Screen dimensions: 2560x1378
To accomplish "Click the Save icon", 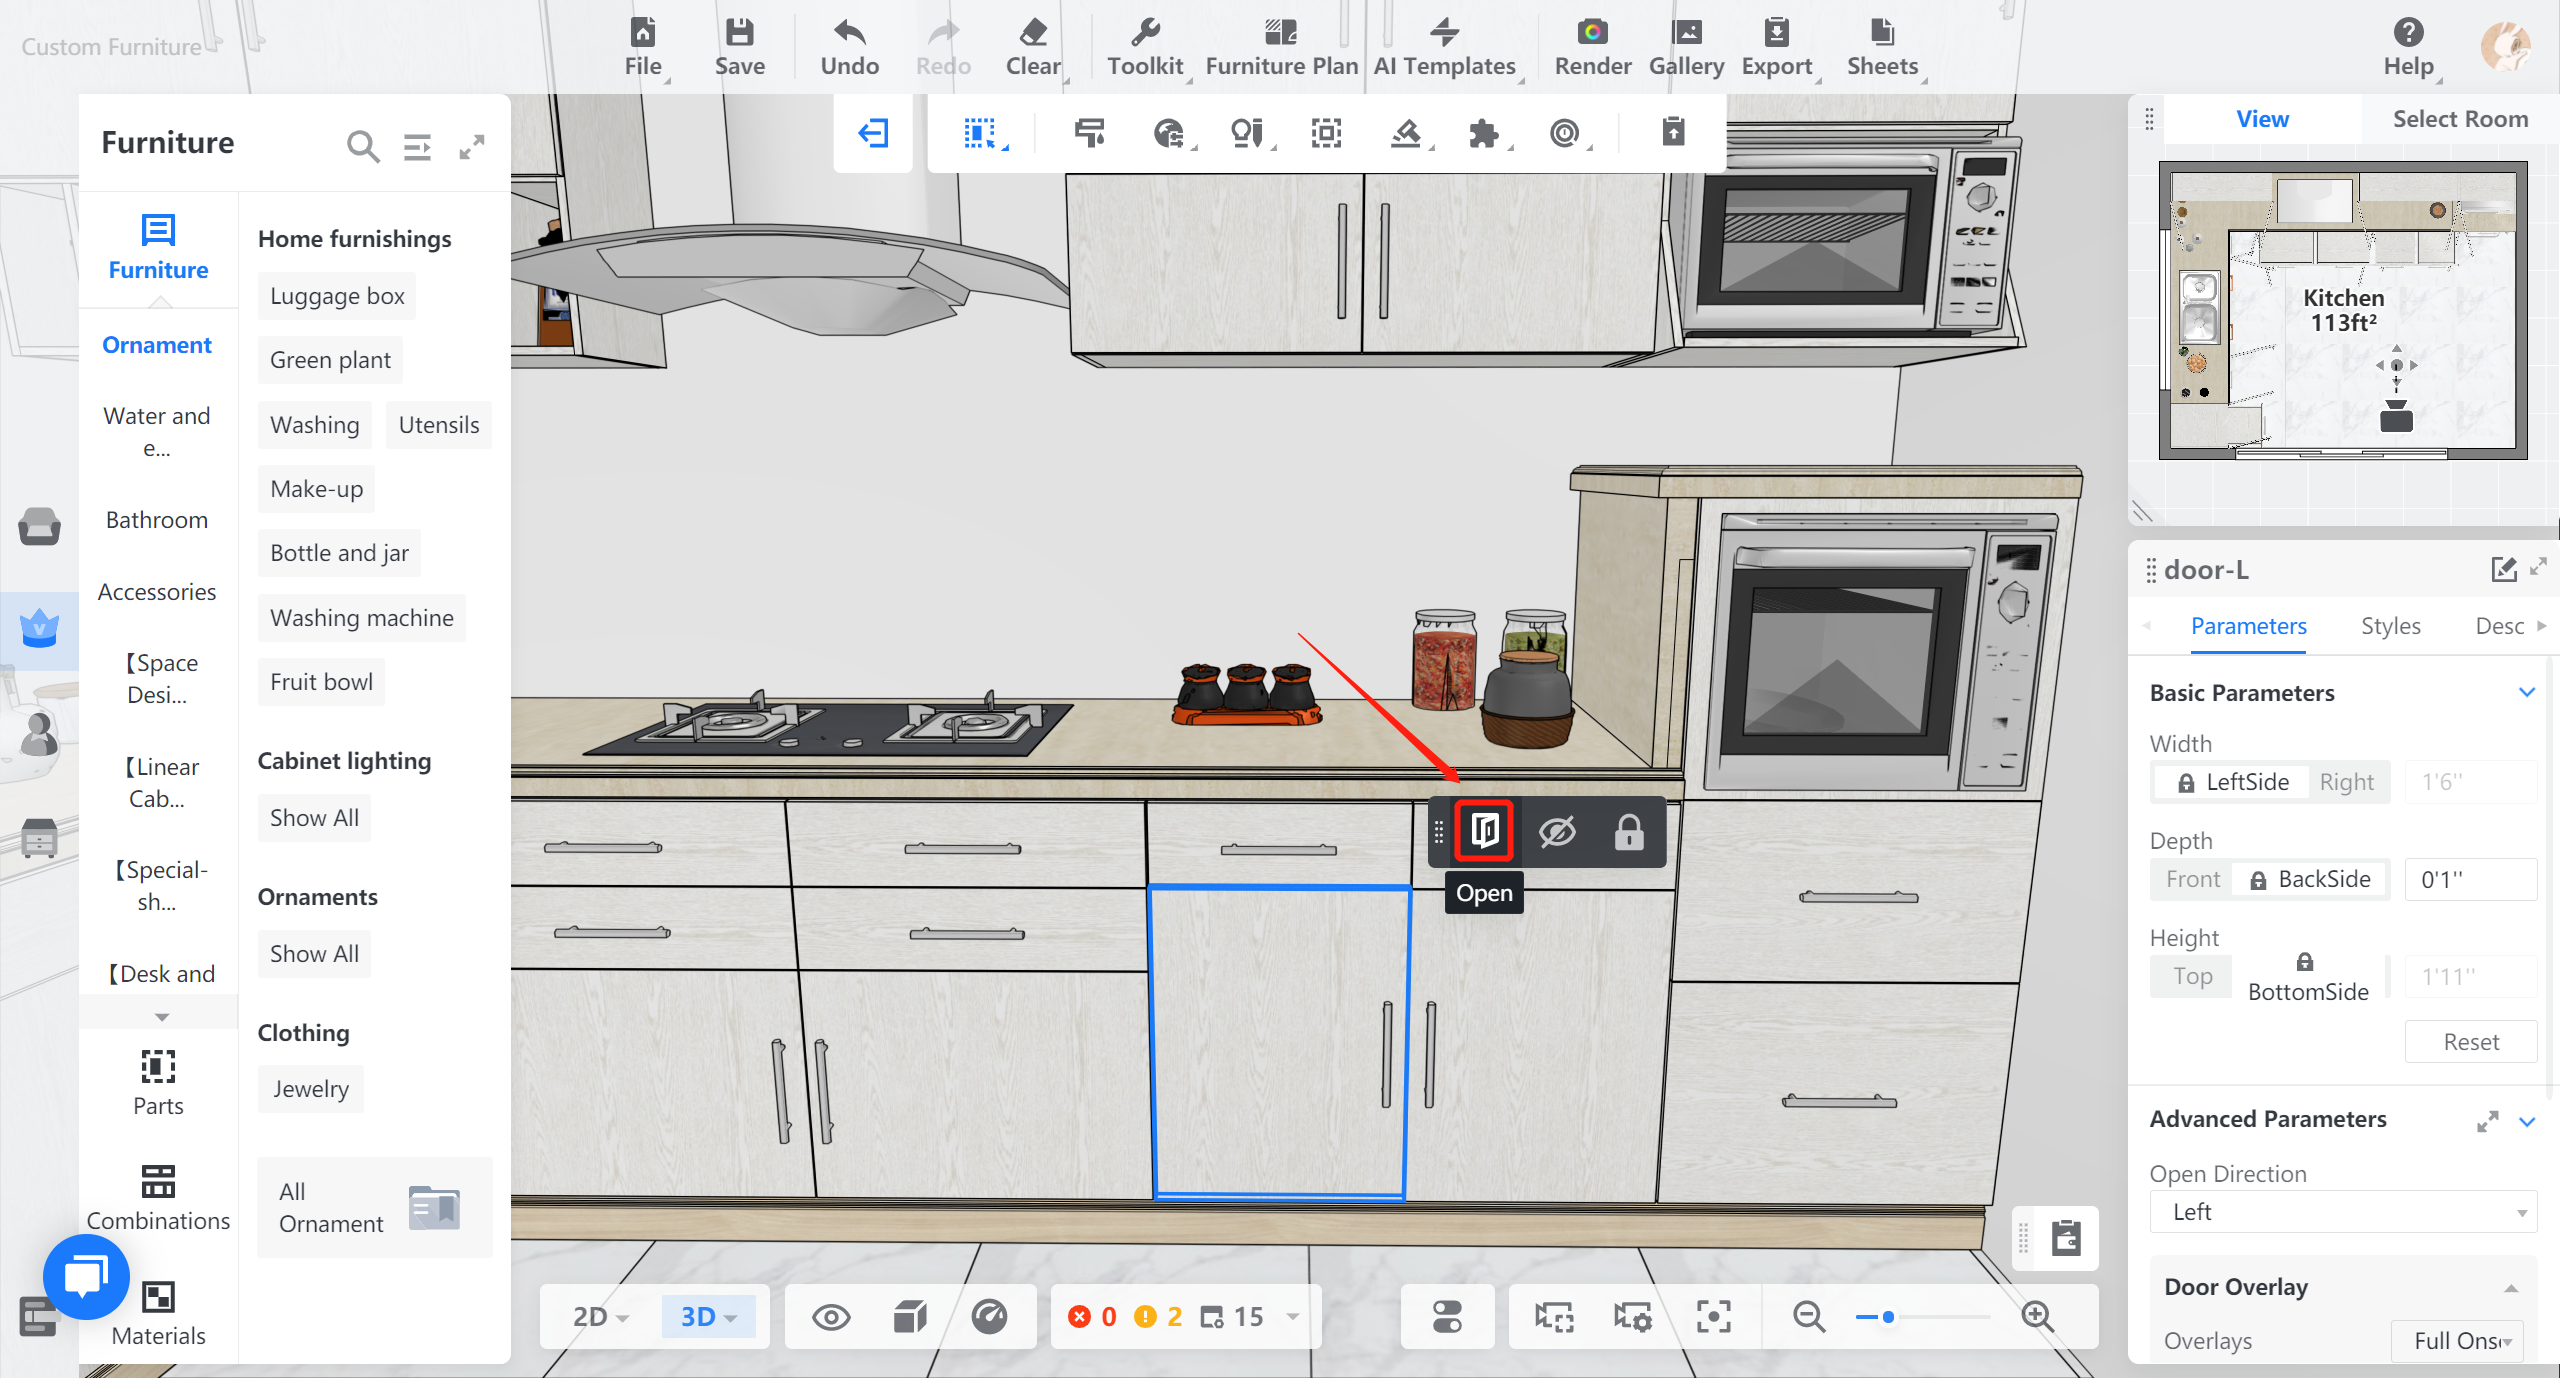I will coord(740,32).
